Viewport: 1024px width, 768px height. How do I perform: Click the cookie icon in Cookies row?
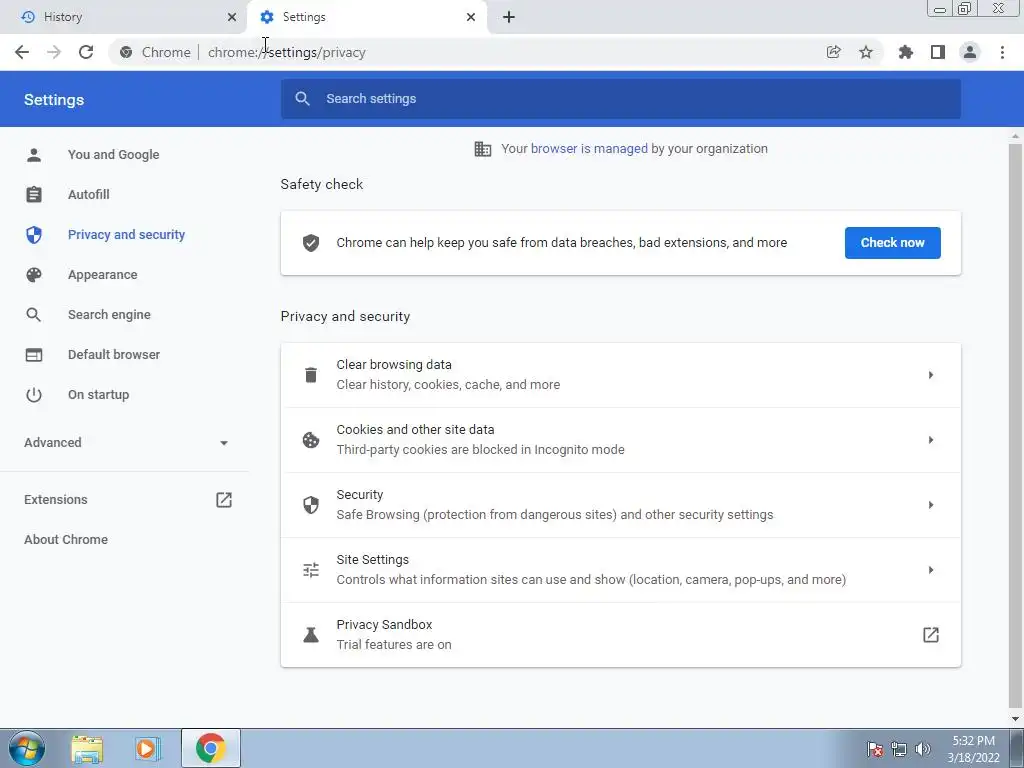[x=311, y=440]
